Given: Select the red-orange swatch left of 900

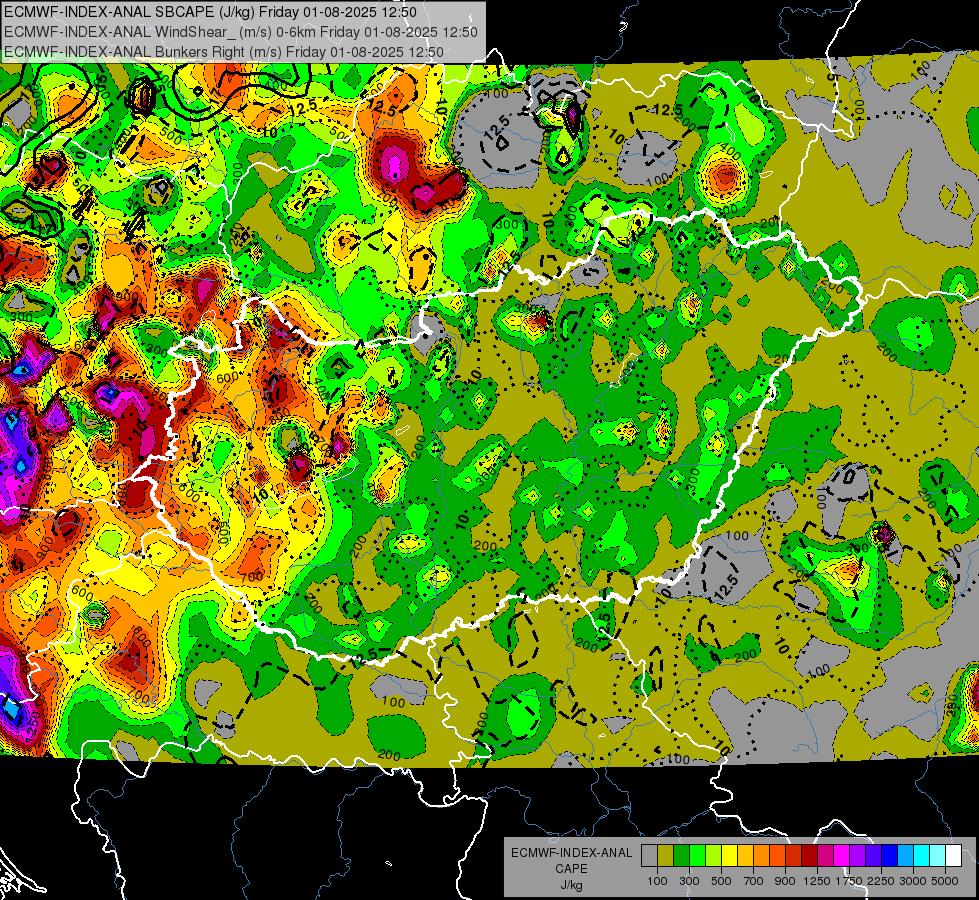Looking at the screenshot, I should tap(777, 856).
